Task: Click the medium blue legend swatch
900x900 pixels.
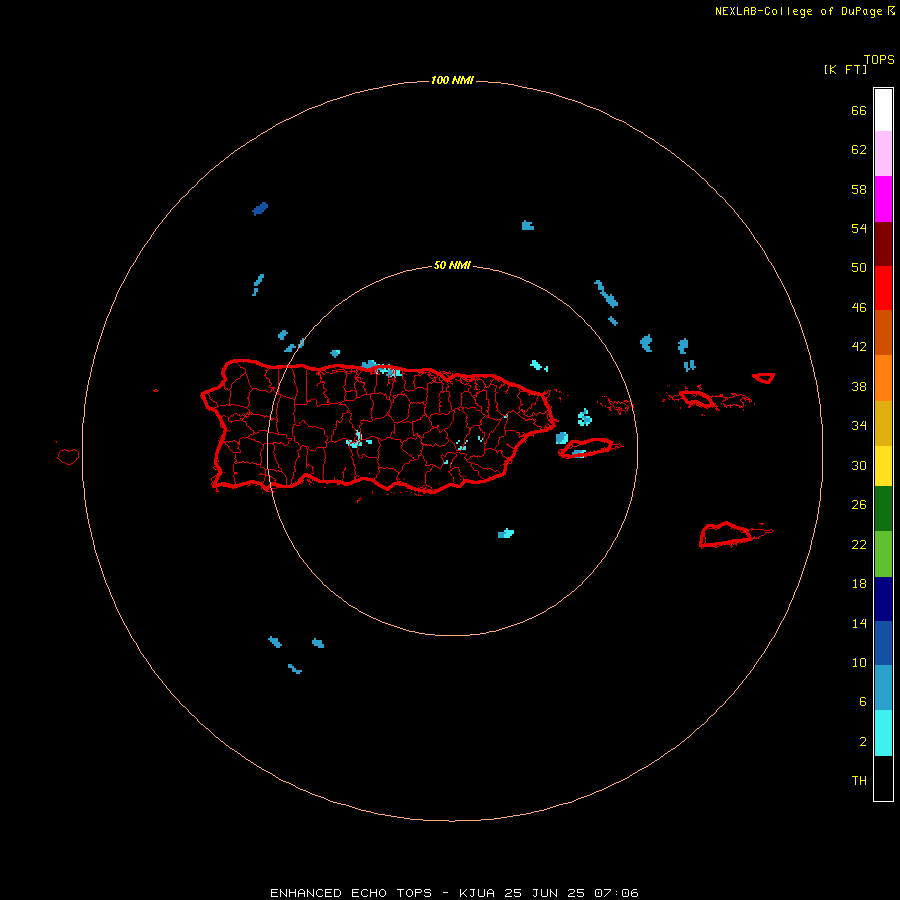Action: pos(883,643)
